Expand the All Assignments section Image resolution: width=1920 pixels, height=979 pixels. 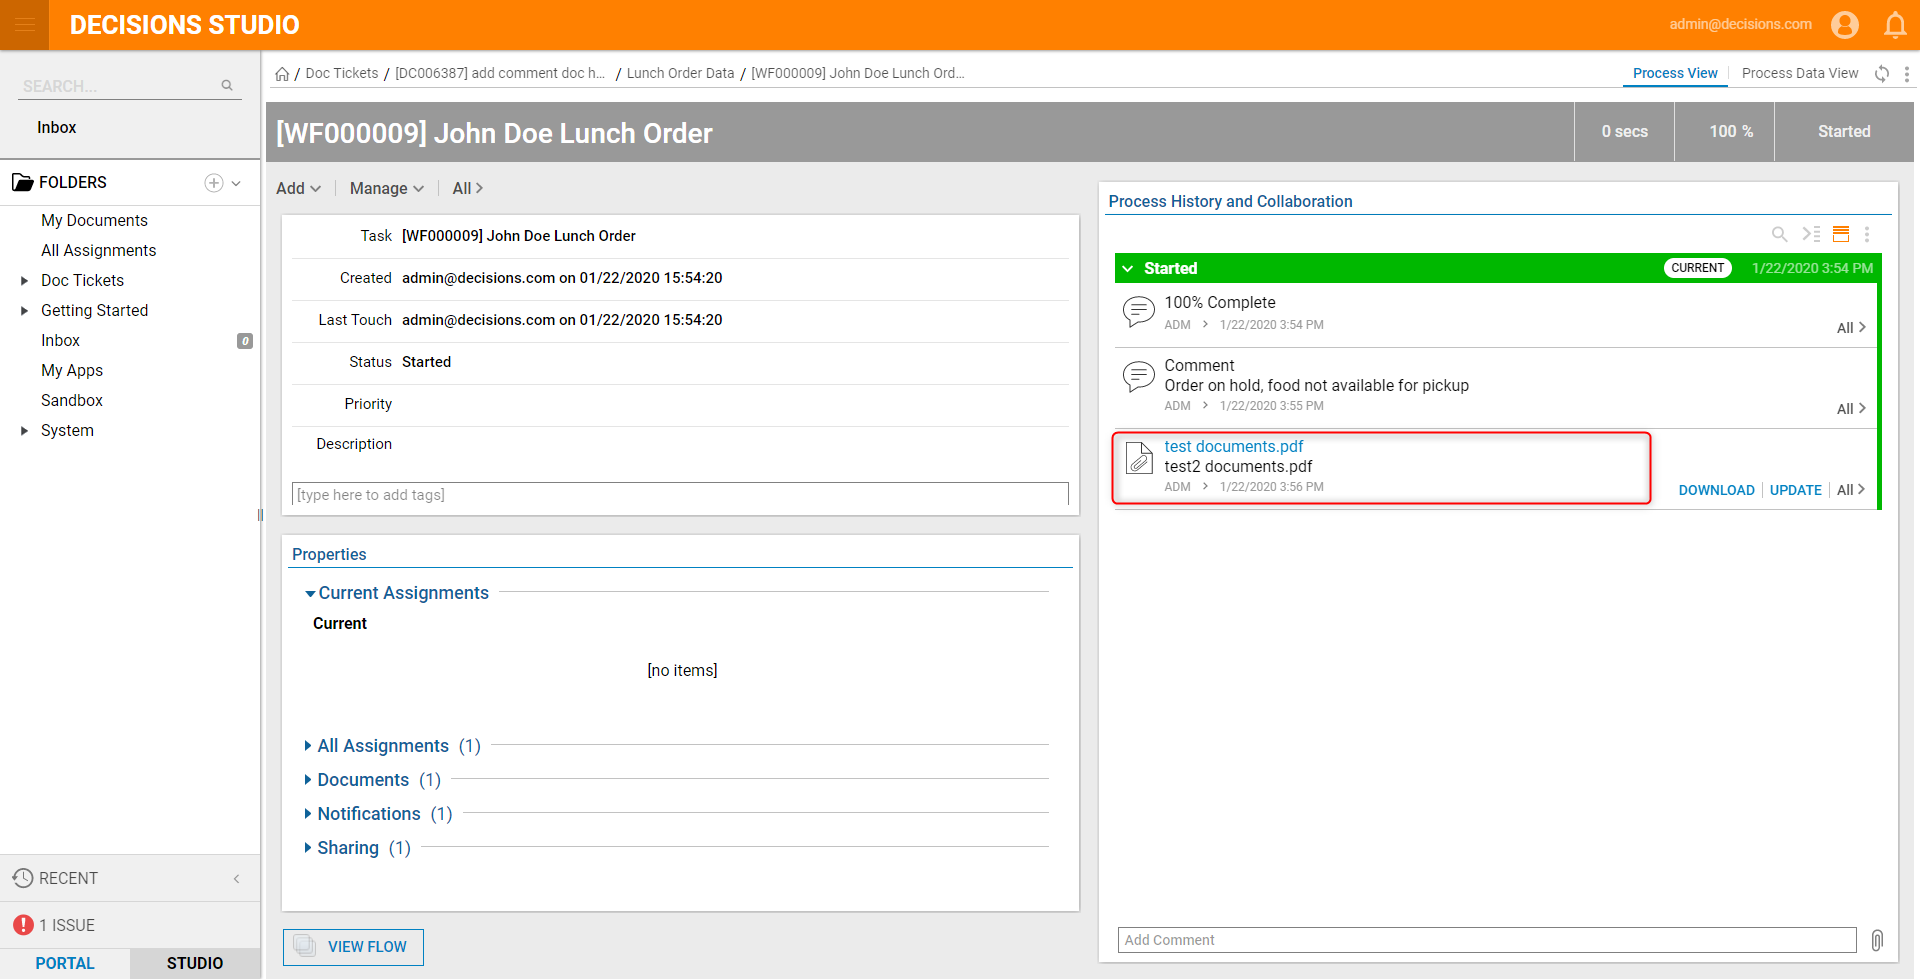click(x=308, y=746)
